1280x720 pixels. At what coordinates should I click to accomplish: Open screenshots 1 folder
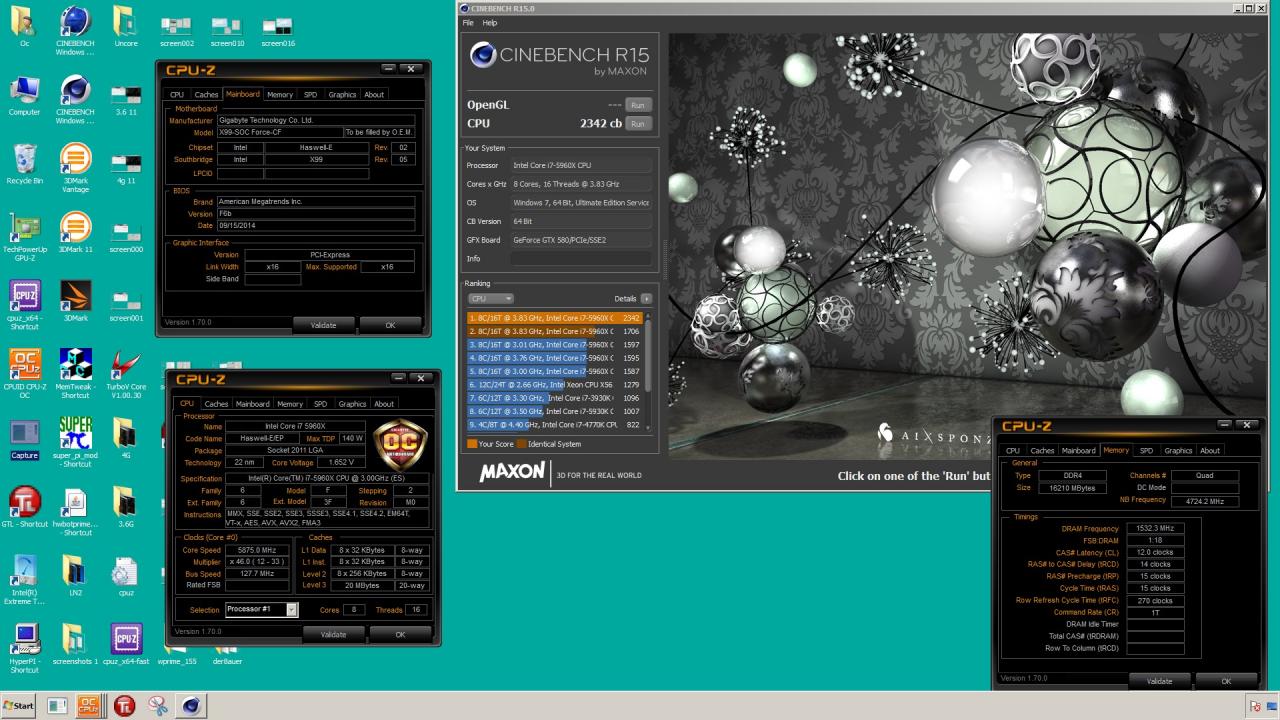point(75,643)
